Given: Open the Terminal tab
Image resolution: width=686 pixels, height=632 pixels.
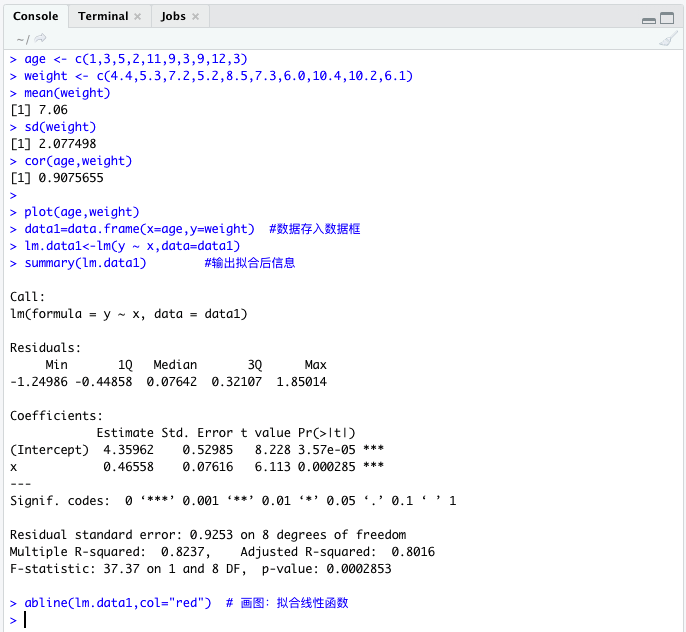Looking at the screenshot, I should [x=103, y=17].
